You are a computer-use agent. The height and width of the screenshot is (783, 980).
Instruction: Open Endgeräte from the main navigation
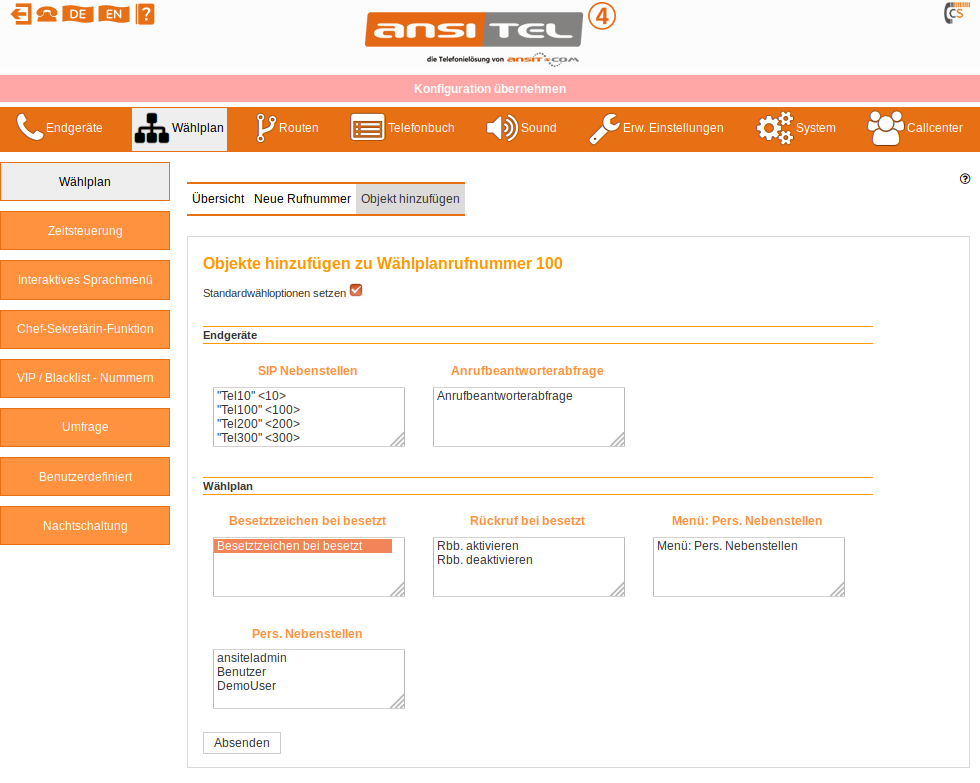pos(60,128)
